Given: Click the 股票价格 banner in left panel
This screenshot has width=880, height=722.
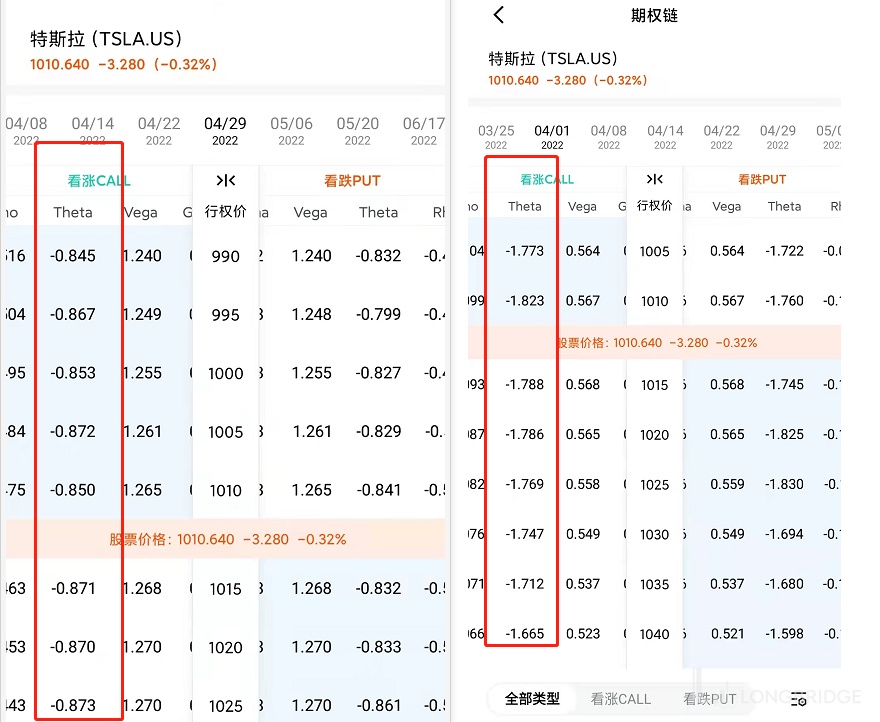Looking at the screenshot, I should coord(226,539).
